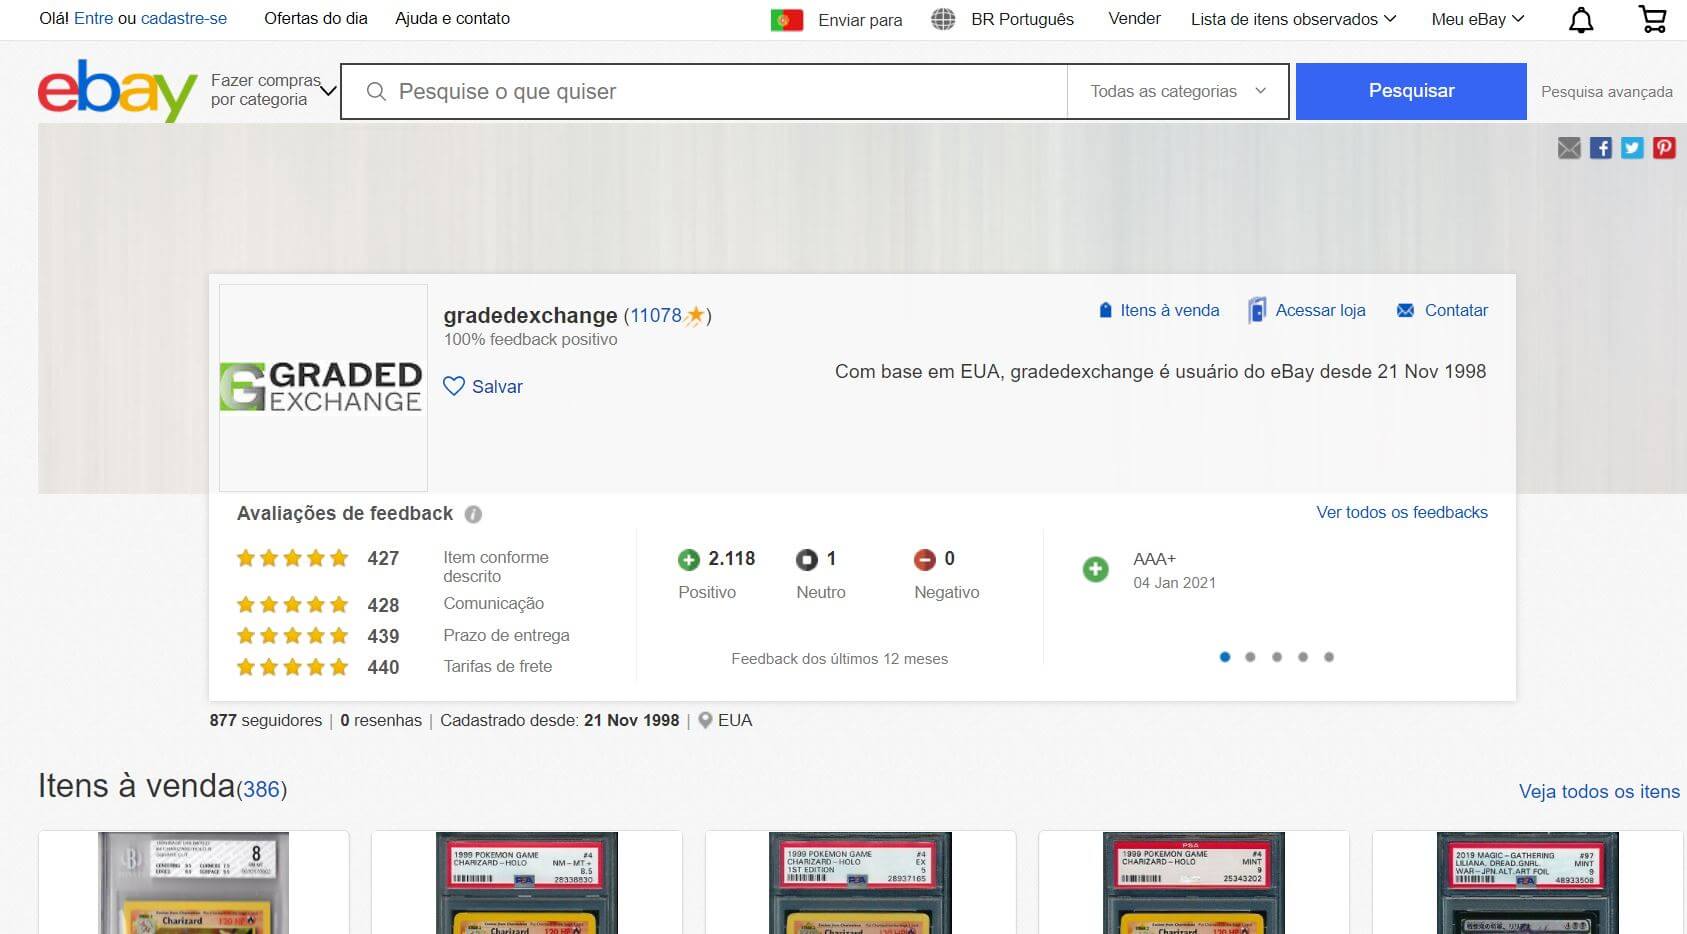Click Enviar para

click(860, 20)
